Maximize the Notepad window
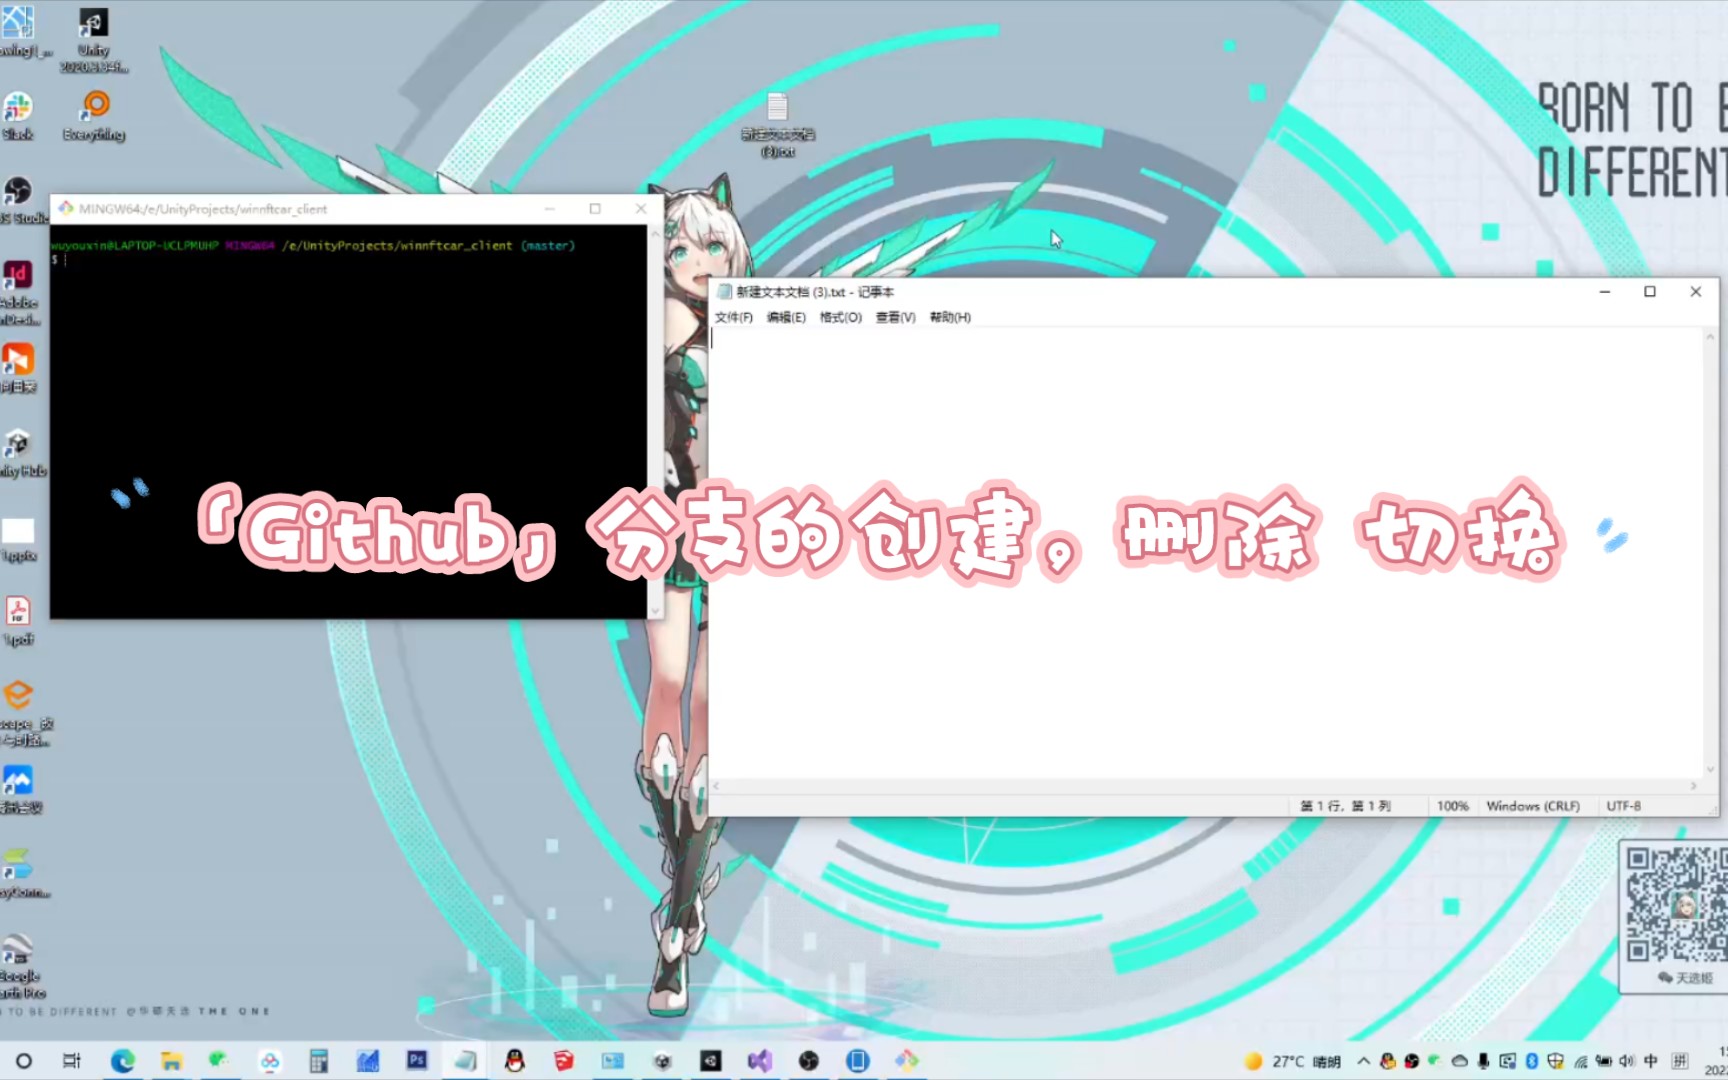 tap(1650, 292)
